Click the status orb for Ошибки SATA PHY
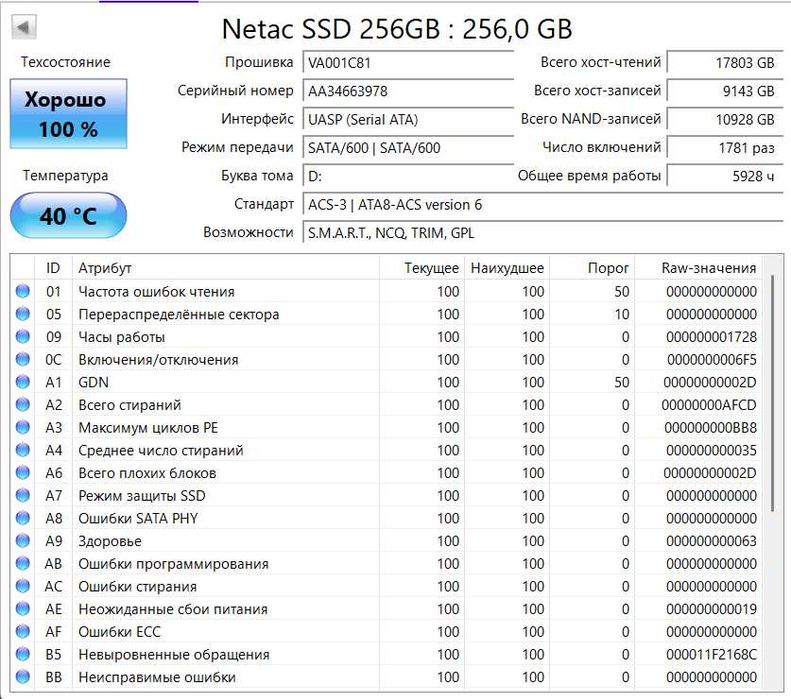Viewport: 791px width, 699px height. coord(23,518)
